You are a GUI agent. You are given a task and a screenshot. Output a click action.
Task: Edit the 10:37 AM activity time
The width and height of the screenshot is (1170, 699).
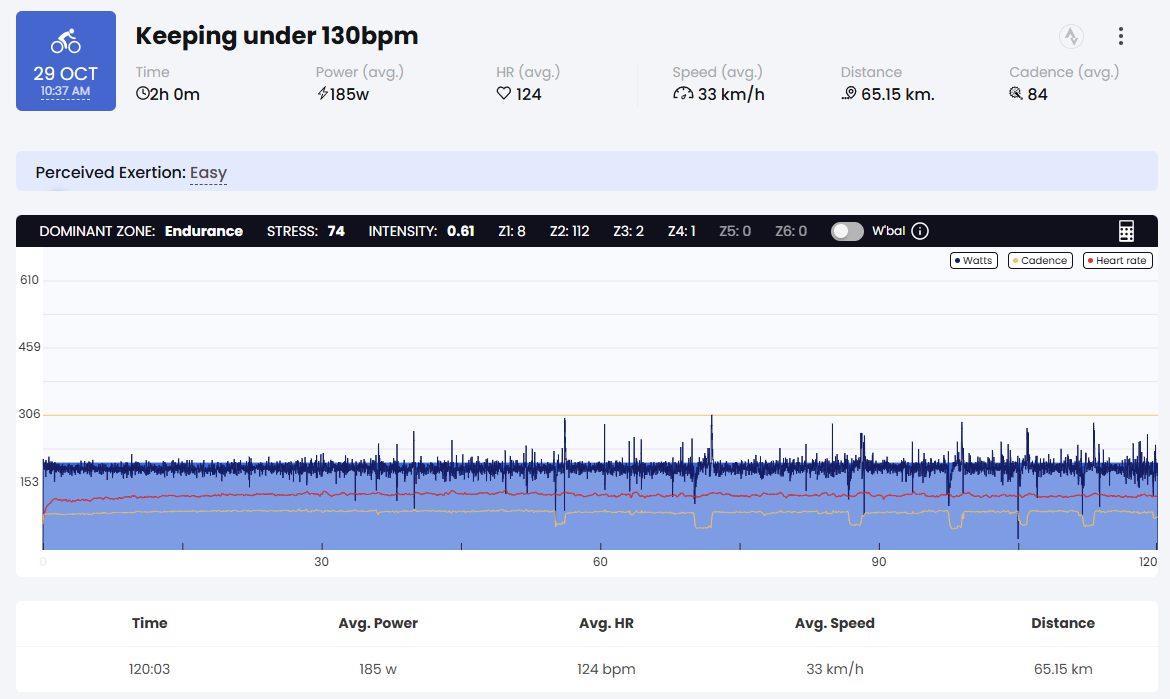coord(66,92)
